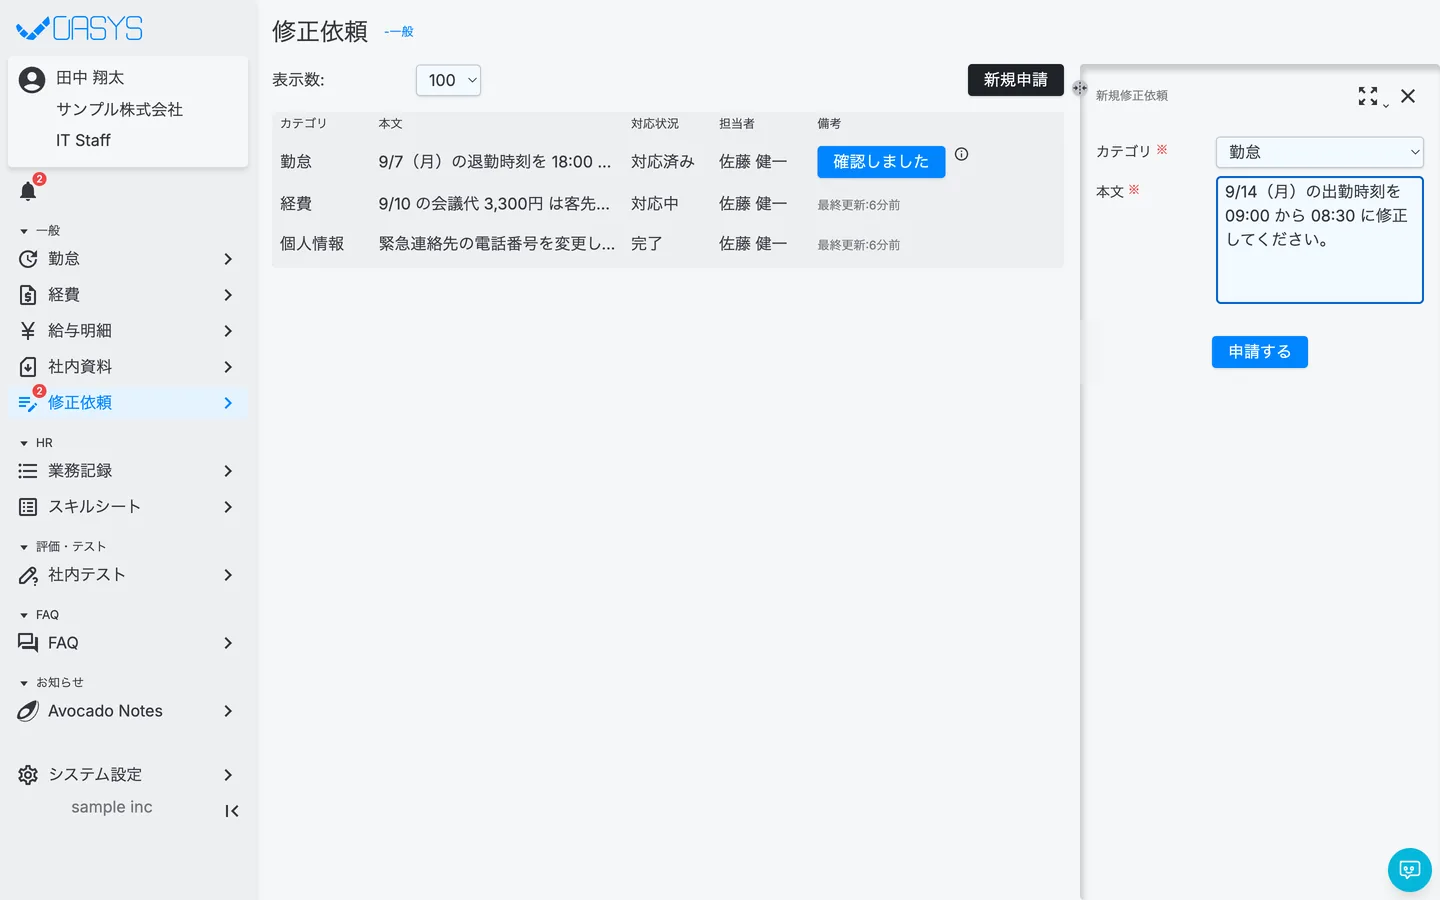The height and width of the screenshot is (900, 1440).
Task: Click the 社内資料 download-file icon
Action: coord(28,367)
